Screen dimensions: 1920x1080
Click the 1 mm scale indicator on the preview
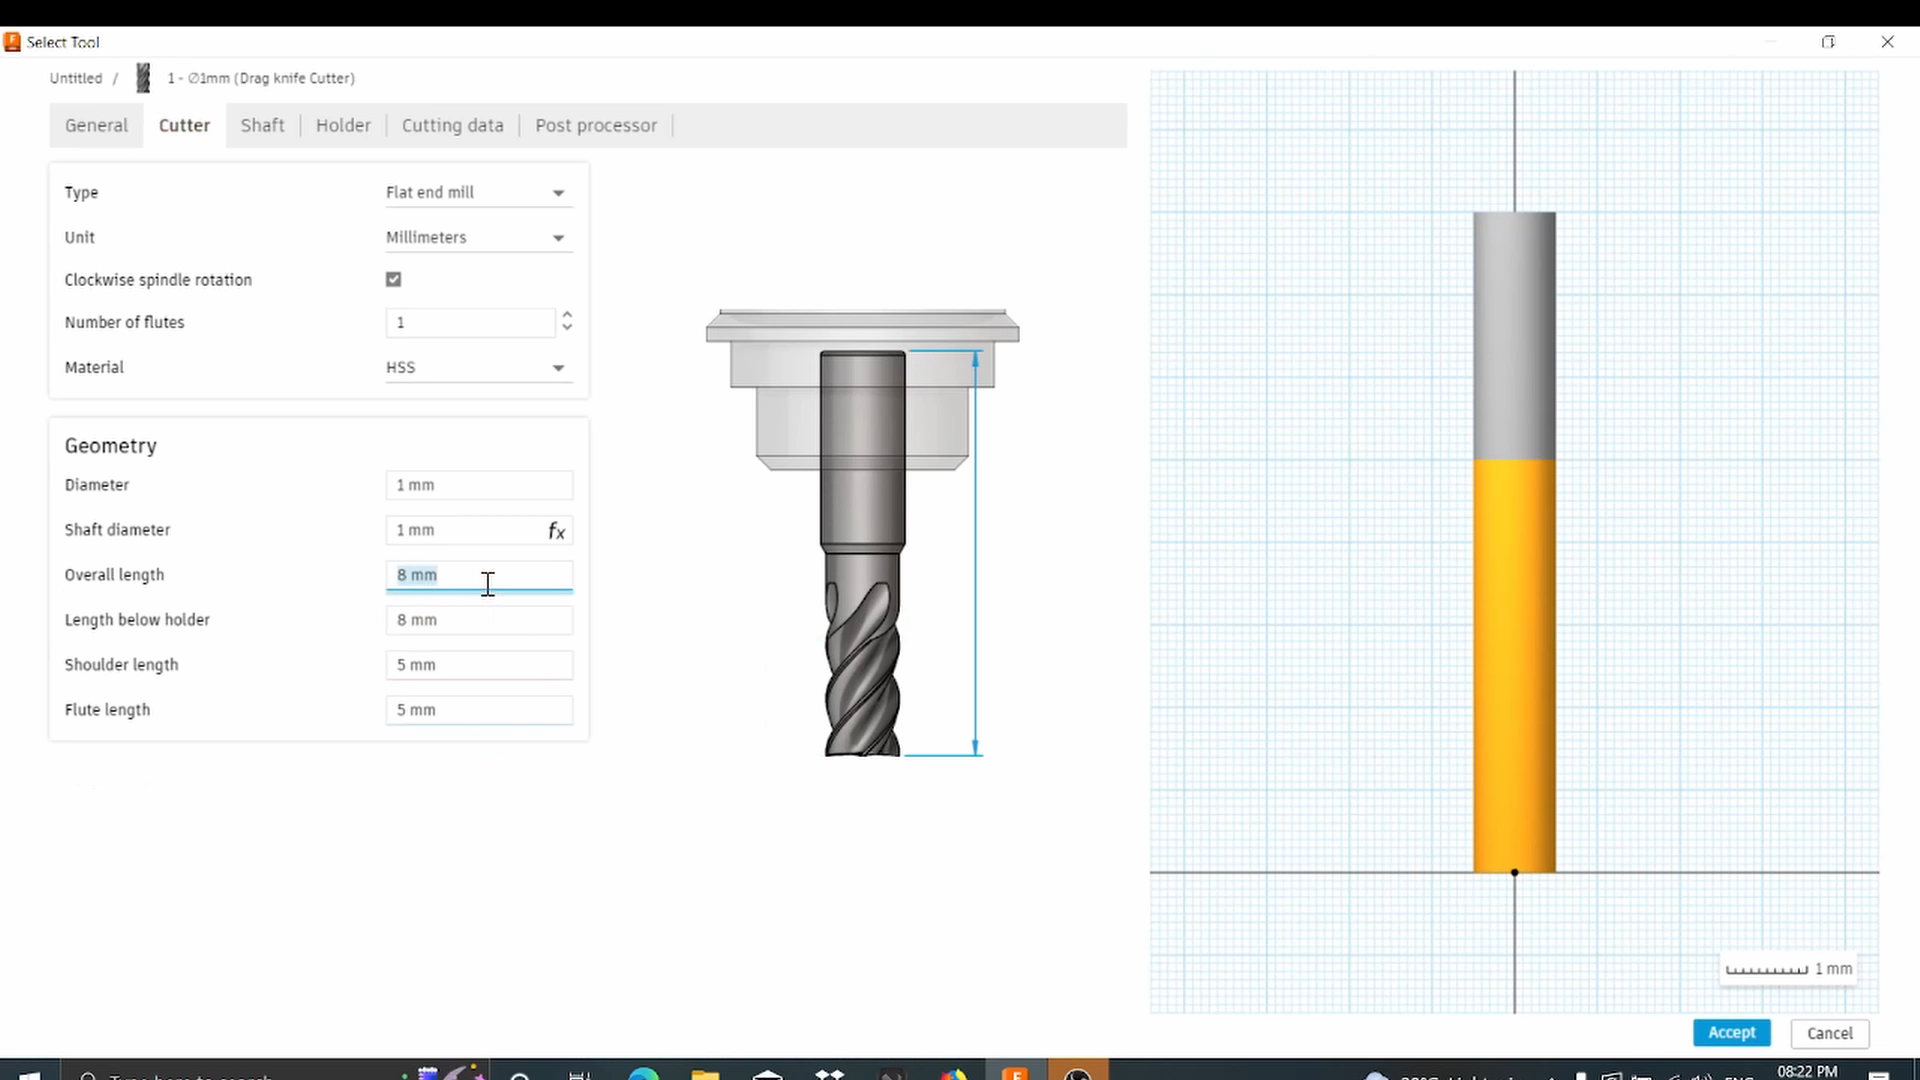[x=1787, y=968]
